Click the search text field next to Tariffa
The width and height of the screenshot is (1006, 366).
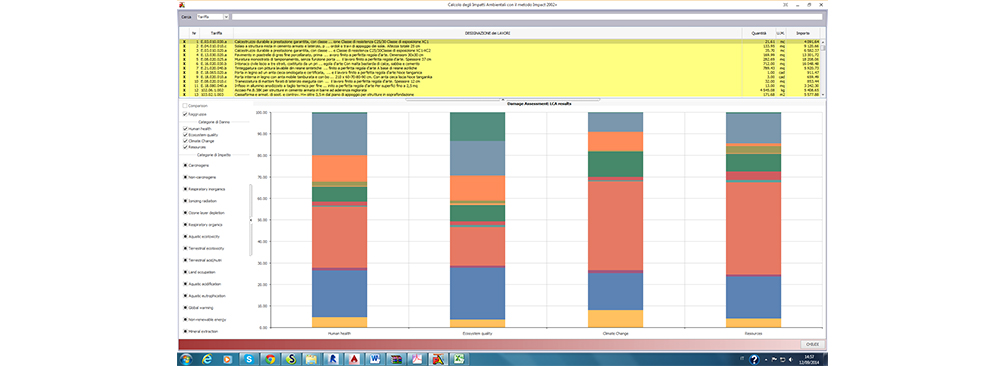(x=527, y=17)
